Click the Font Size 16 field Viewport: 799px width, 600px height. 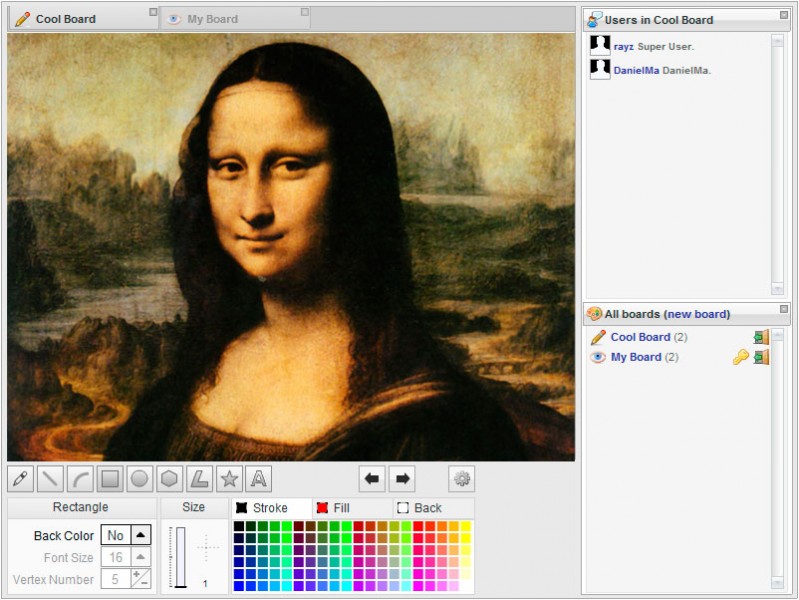tap(116, 557)
